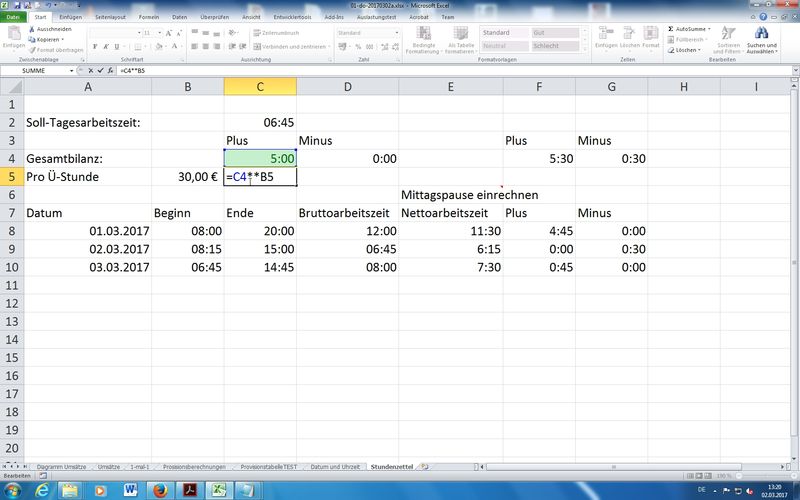Image resolution: width=800 pixels, height=500 pixels.
Task: Confirm the formula with the checkmark icon
Action: tap(100, 71)
